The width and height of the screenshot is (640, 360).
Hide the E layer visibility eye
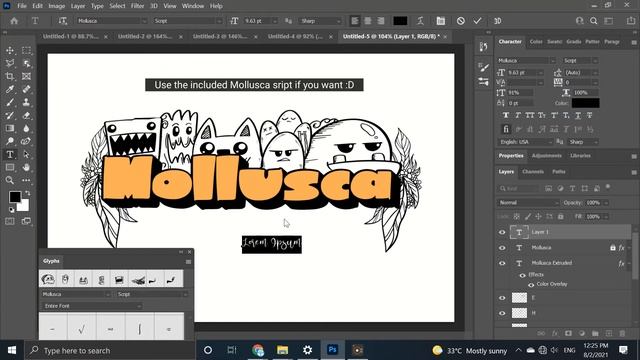click(502, 298)
